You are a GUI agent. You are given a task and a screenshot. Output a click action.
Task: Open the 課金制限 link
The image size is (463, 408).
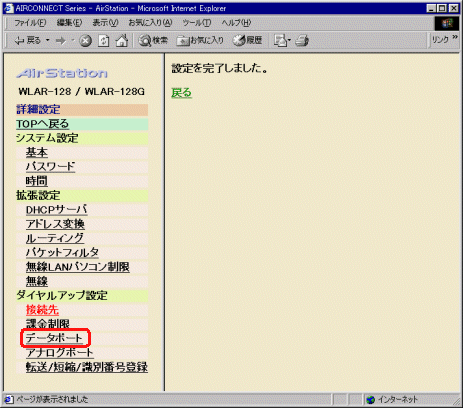coord(48,324)
